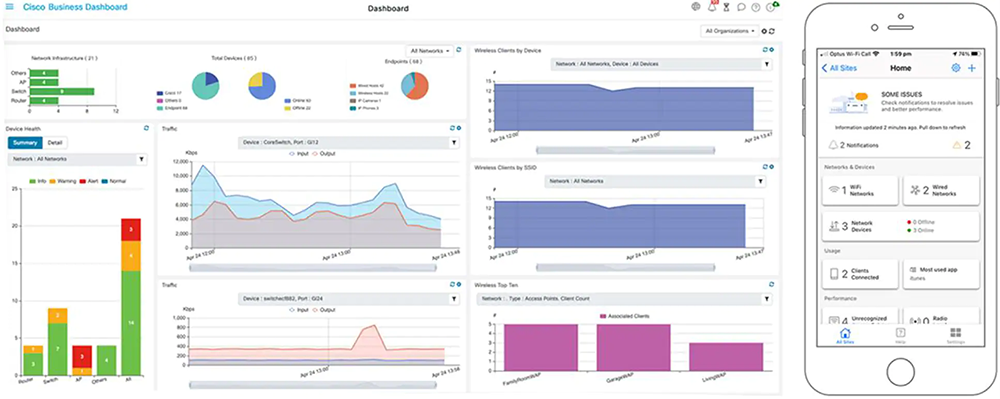
Task: Open the notifications bell in header
Action: click(x=712, y=7)
